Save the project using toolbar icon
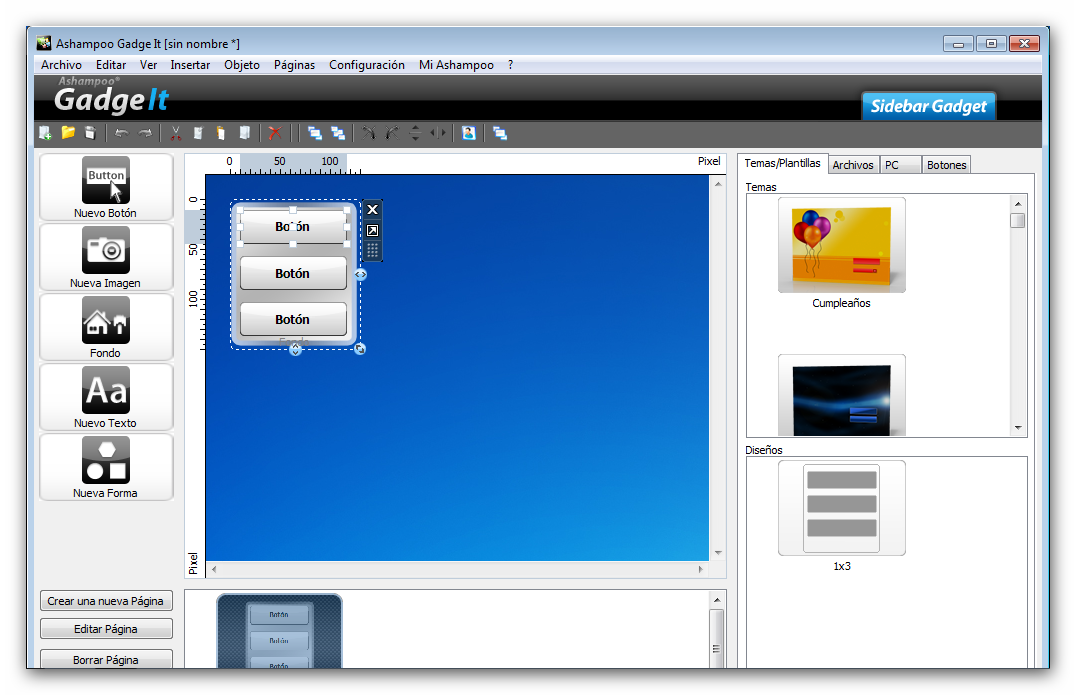 (x=90, y=132)
